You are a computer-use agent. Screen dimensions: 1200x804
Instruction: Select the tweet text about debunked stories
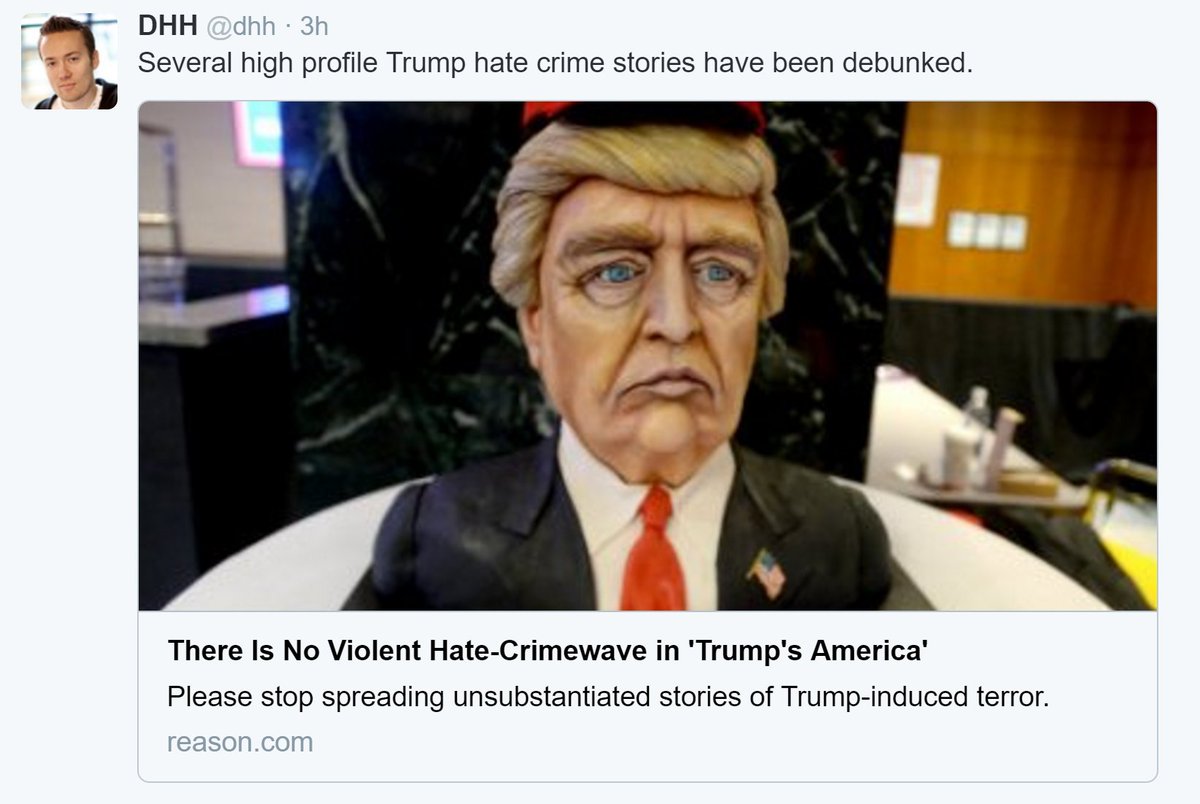tap(555, 64)
